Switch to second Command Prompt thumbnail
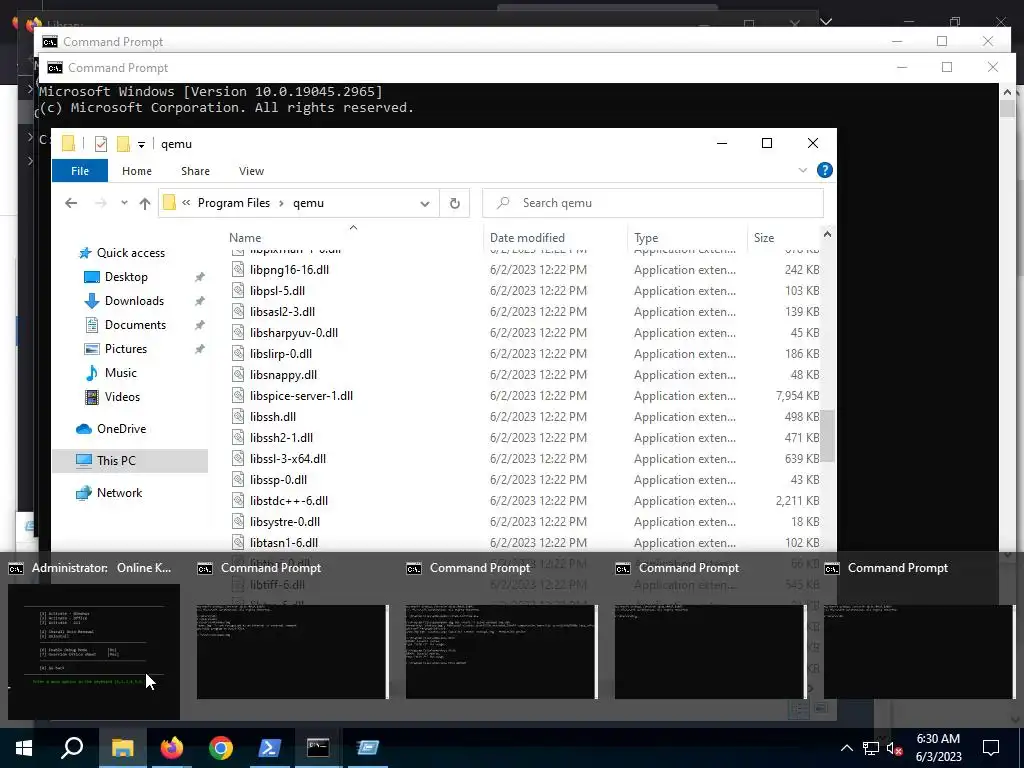The height and width of the screenshot is (768, 1024). point(501,652)
